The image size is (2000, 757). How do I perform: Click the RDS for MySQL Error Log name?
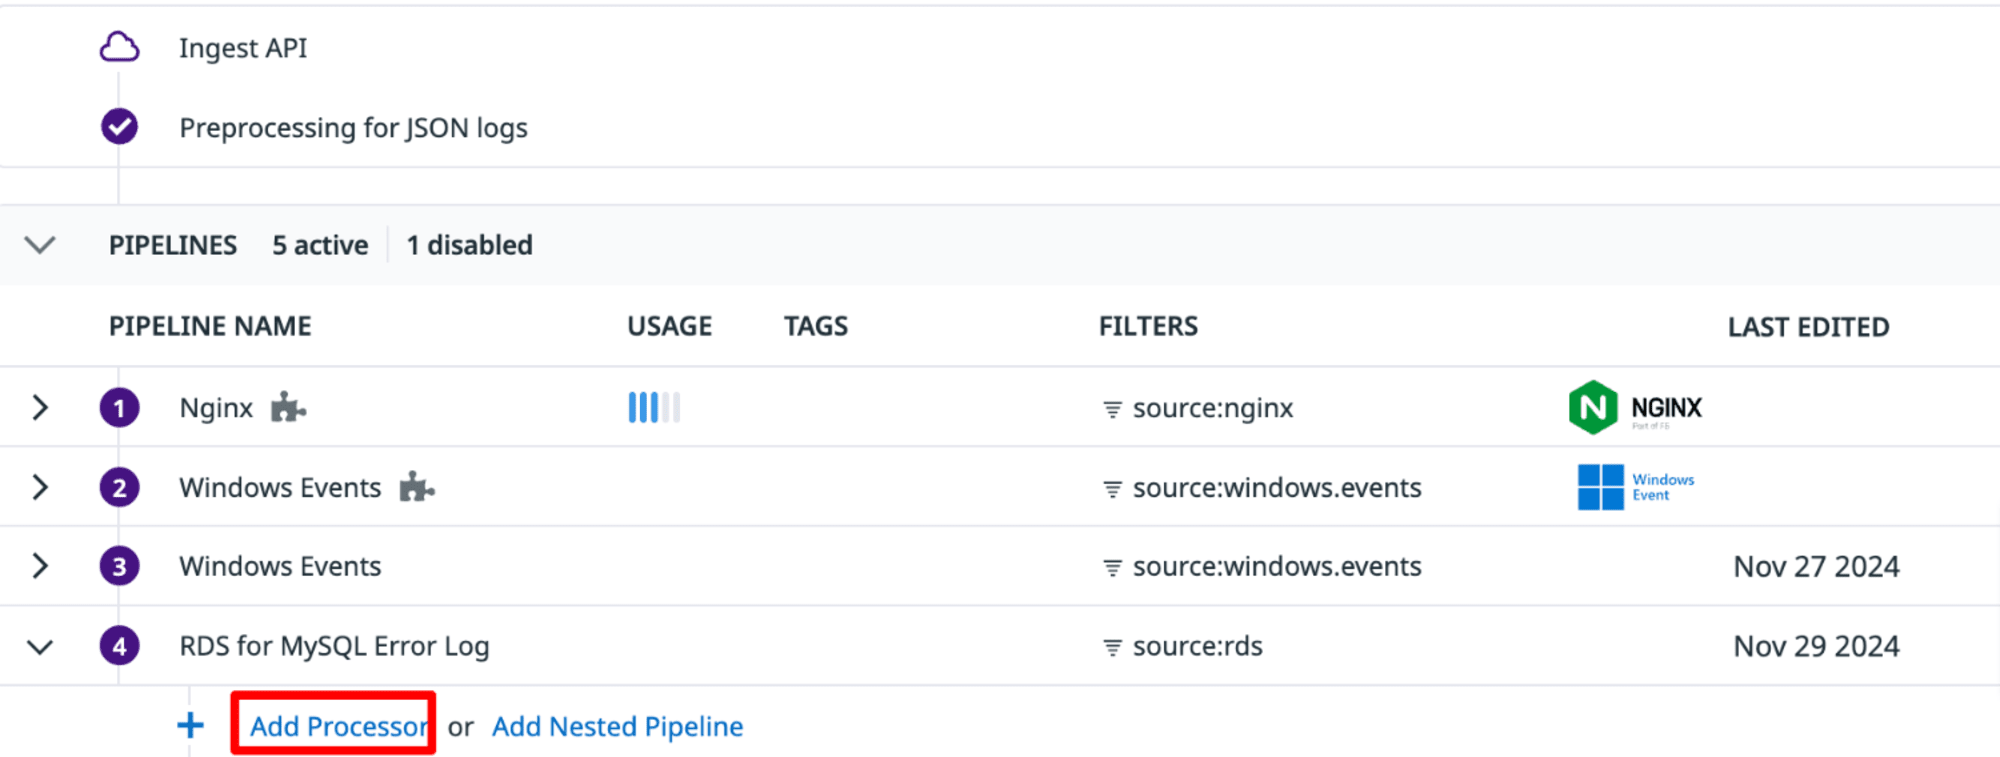[x=334, y=646]
